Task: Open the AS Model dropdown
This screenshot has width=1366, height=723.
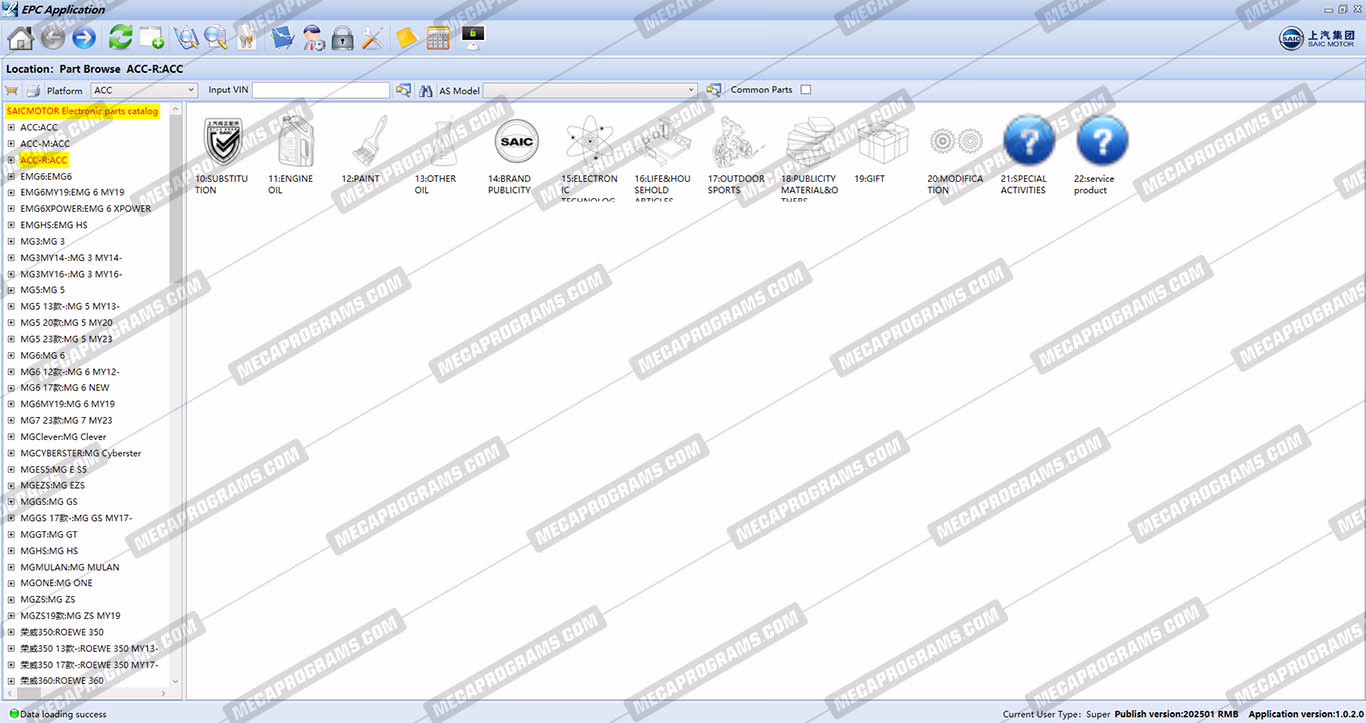Action: point(590,90)
